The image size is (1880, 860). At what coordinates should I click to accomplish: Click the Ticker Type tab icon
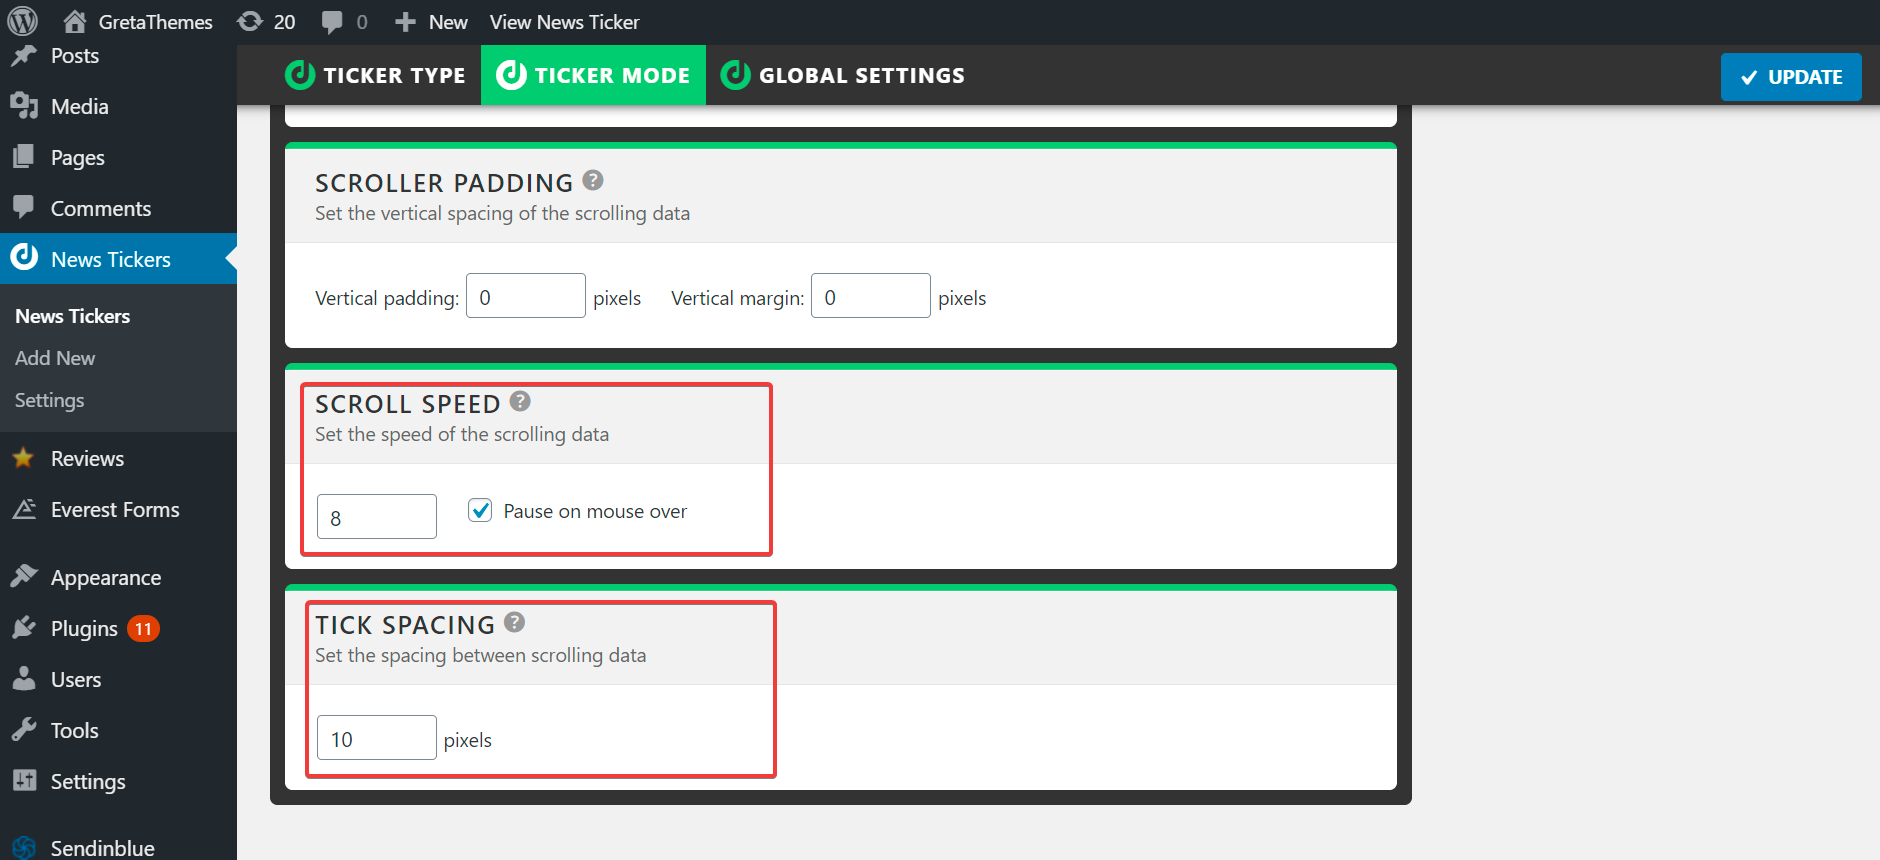point(300,75)
